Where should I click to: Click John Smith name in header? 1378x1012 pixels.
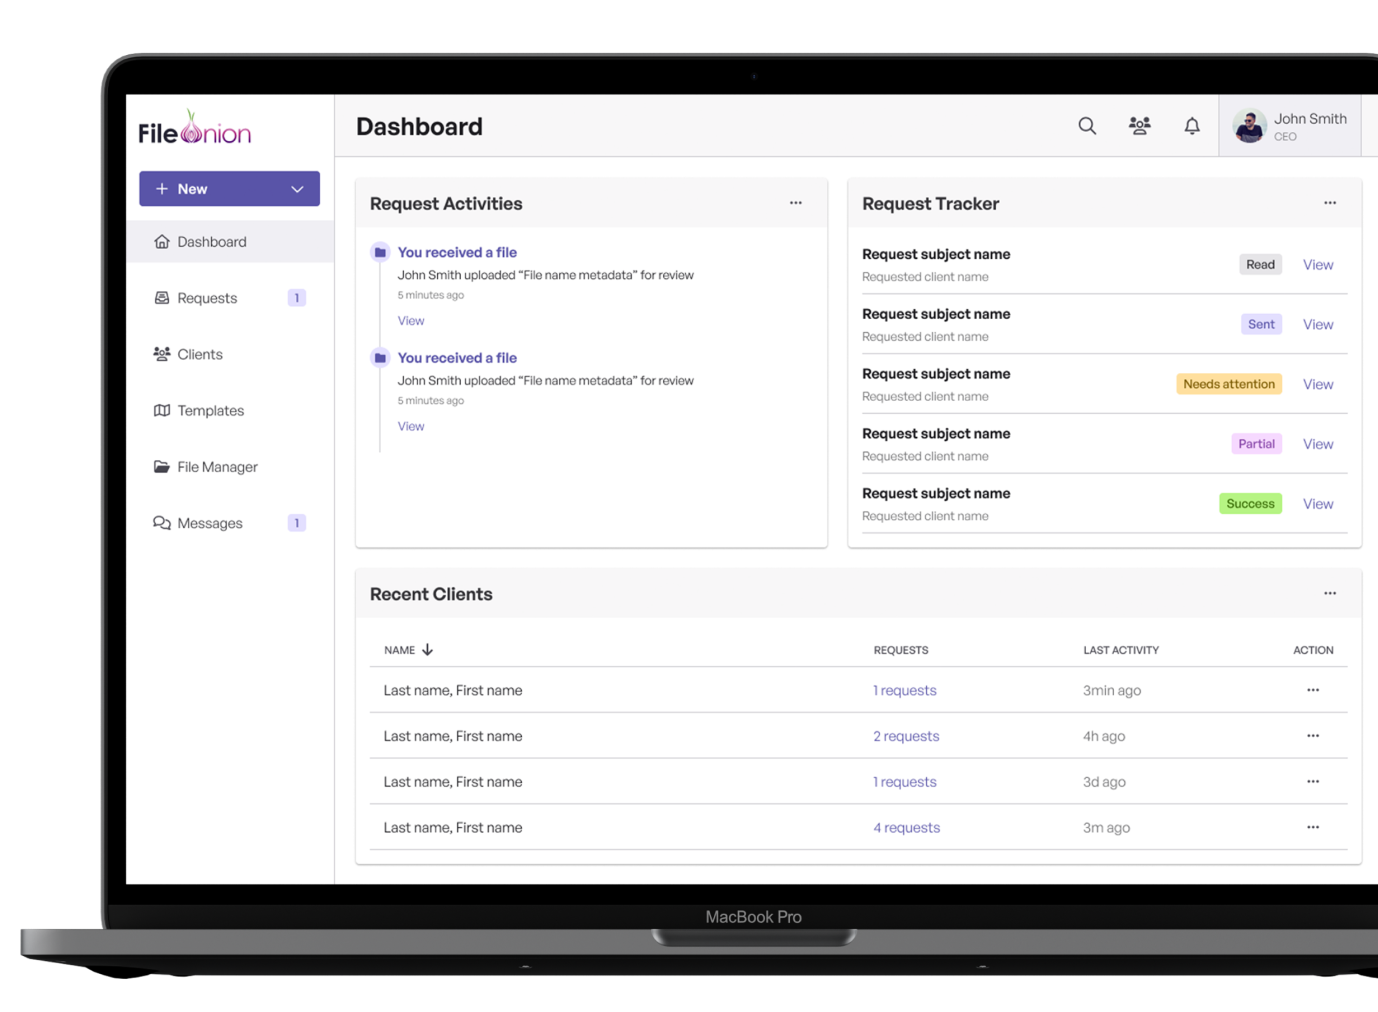[x=1310, y=119]
